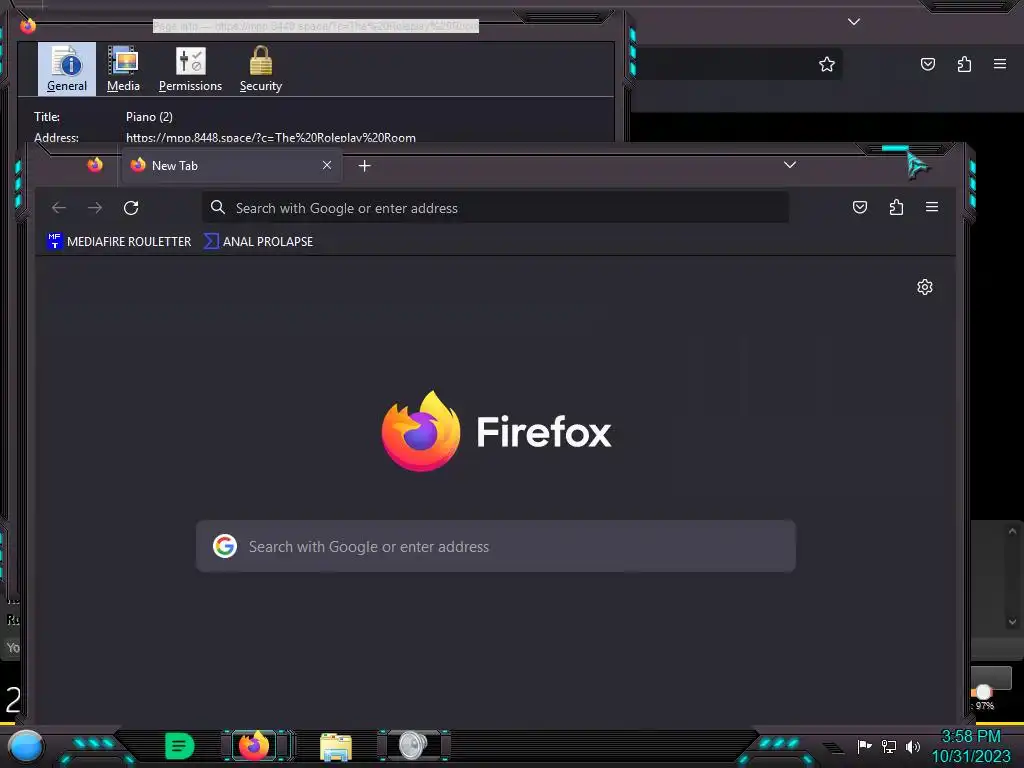Open application menu in front Firefox window
The height and width of the screenshot is (768, 1024).
pyautogui.click(x=932, y=207)
